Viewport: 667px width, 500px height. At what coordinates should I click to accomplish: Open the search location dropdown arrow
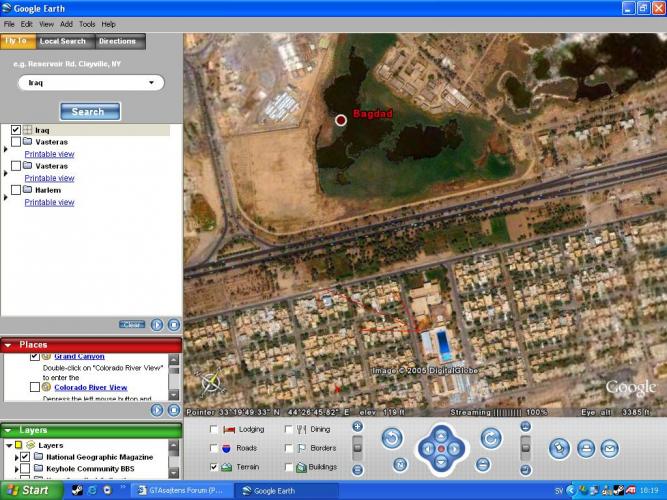pos(151,83)
